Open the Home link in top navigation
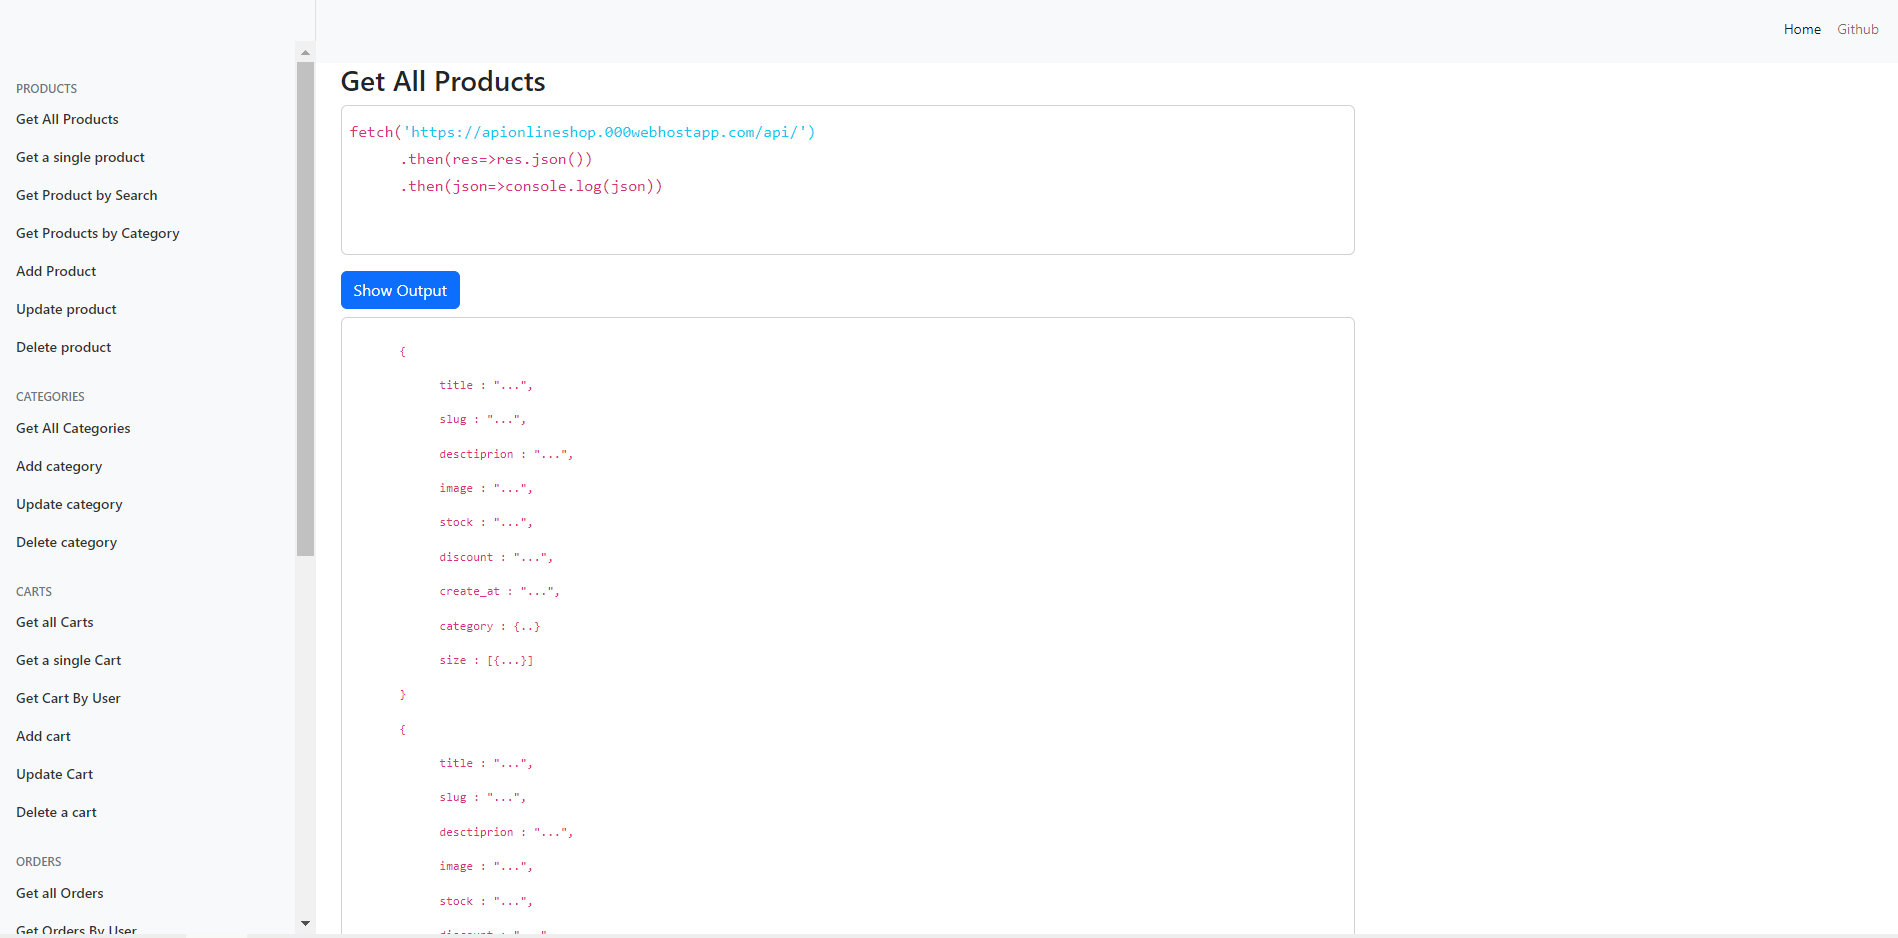 pyautogui.click(x=1802, y=29)
